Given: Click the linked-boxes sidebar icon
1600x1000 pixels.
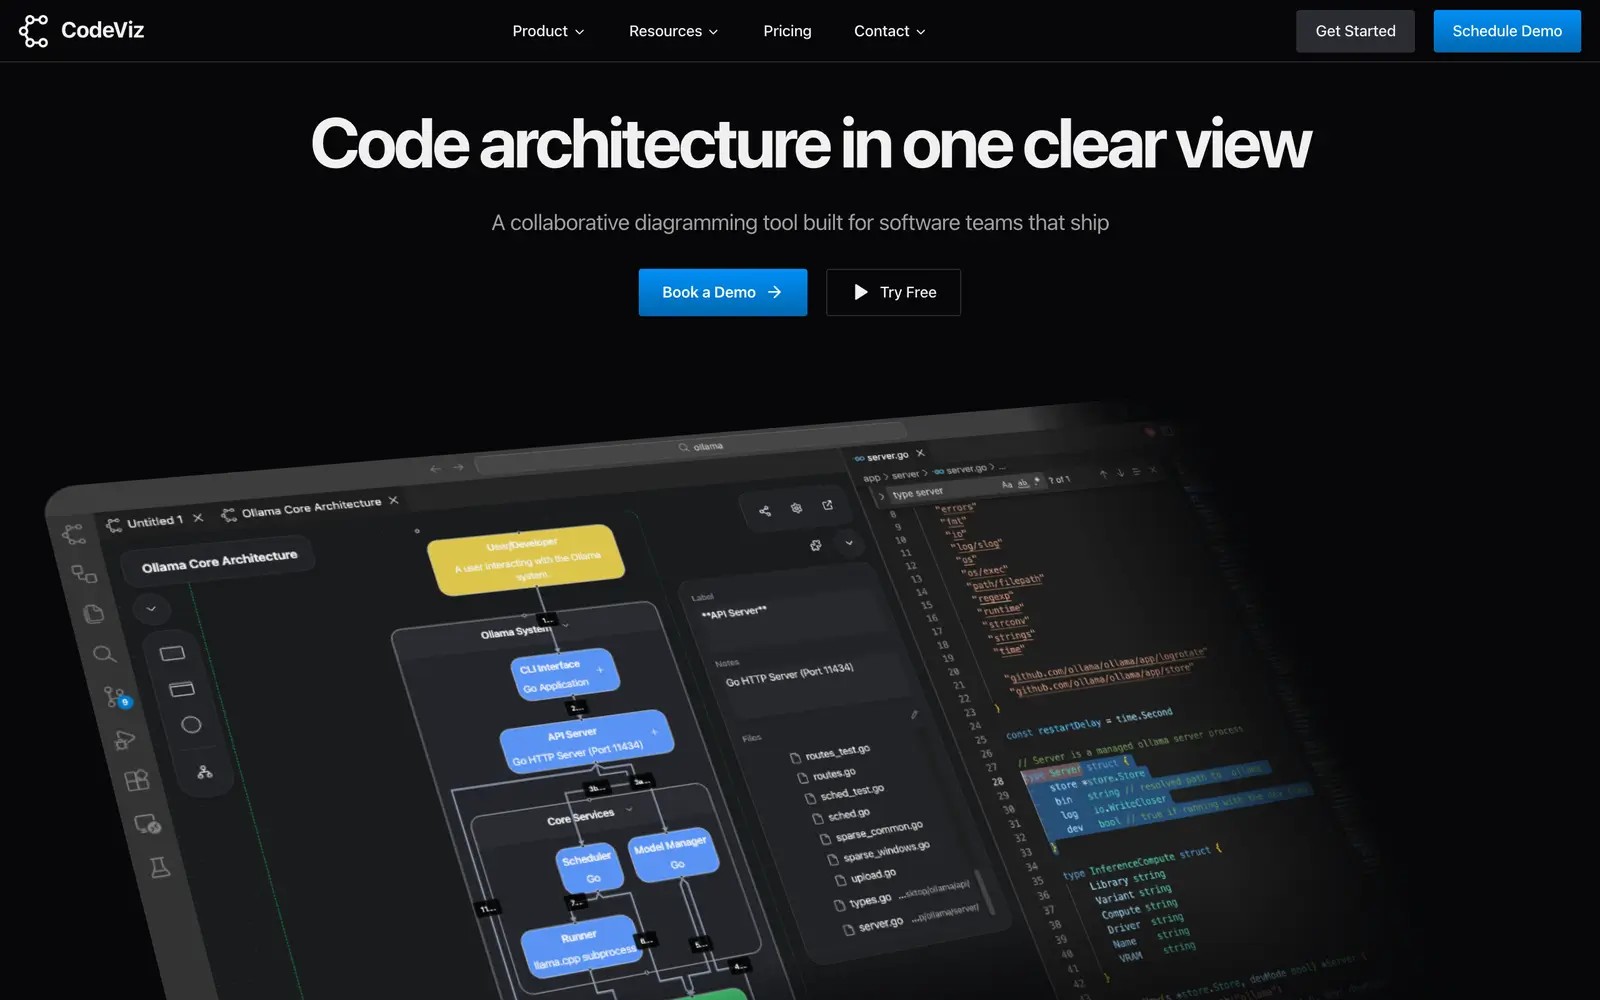Looking at the screenshot, I should click(x=84, y=574).
